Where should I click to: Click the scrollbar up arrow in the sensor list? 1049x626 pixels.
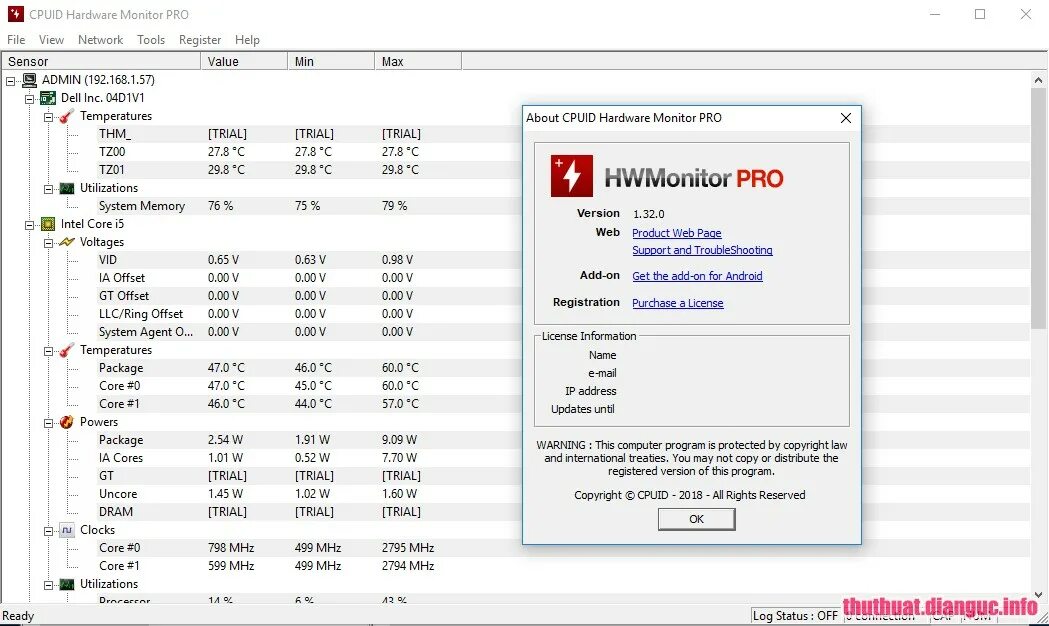1038,80
